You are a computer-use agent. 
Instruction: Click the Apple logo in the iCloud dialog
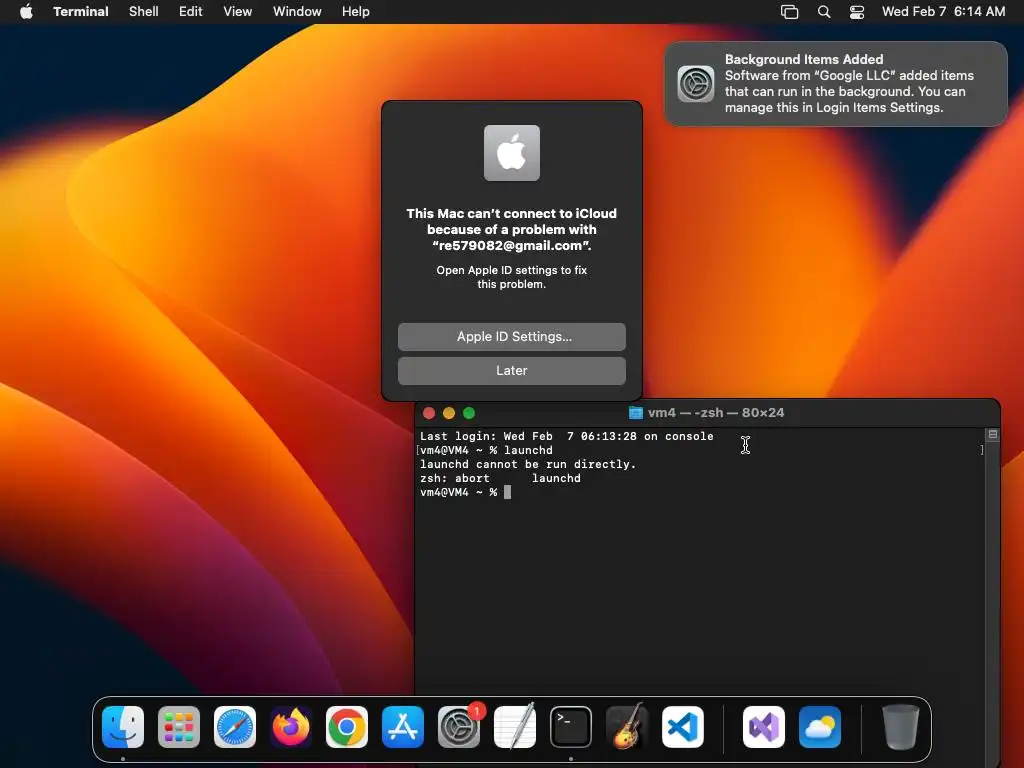pos(512,153)
